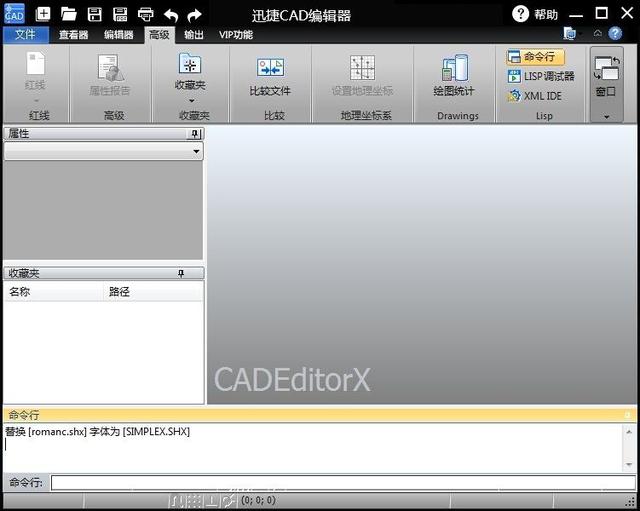Open the 文件 menu tab
Viewport: 640px width, 511px height.
tap(25, 35)
